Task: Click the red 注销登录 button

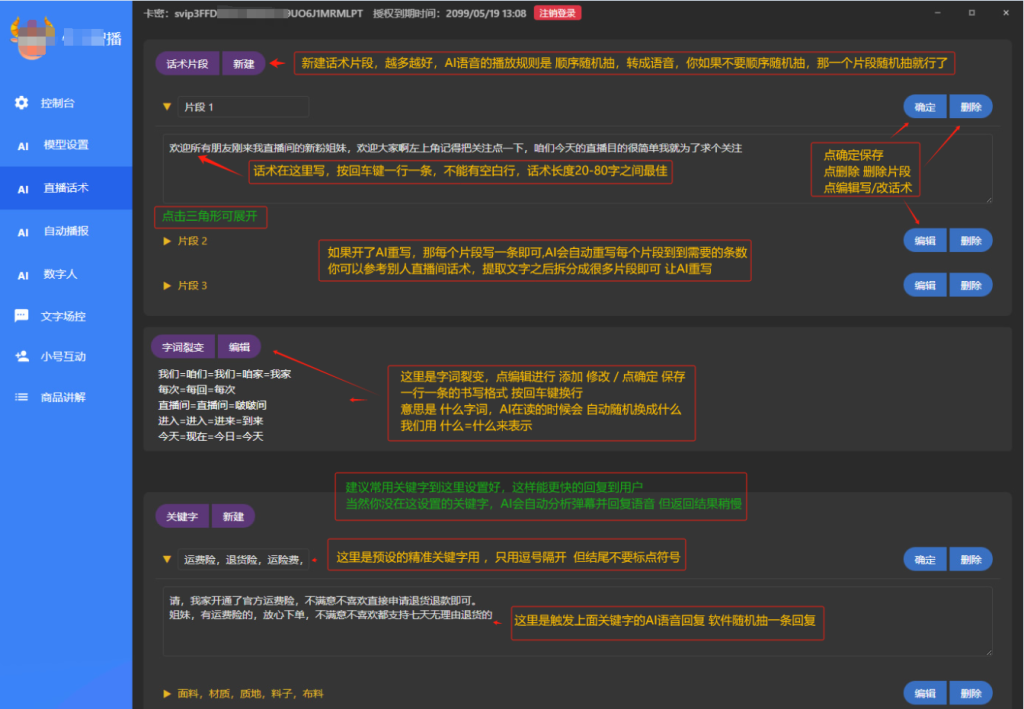Action: 557,13
